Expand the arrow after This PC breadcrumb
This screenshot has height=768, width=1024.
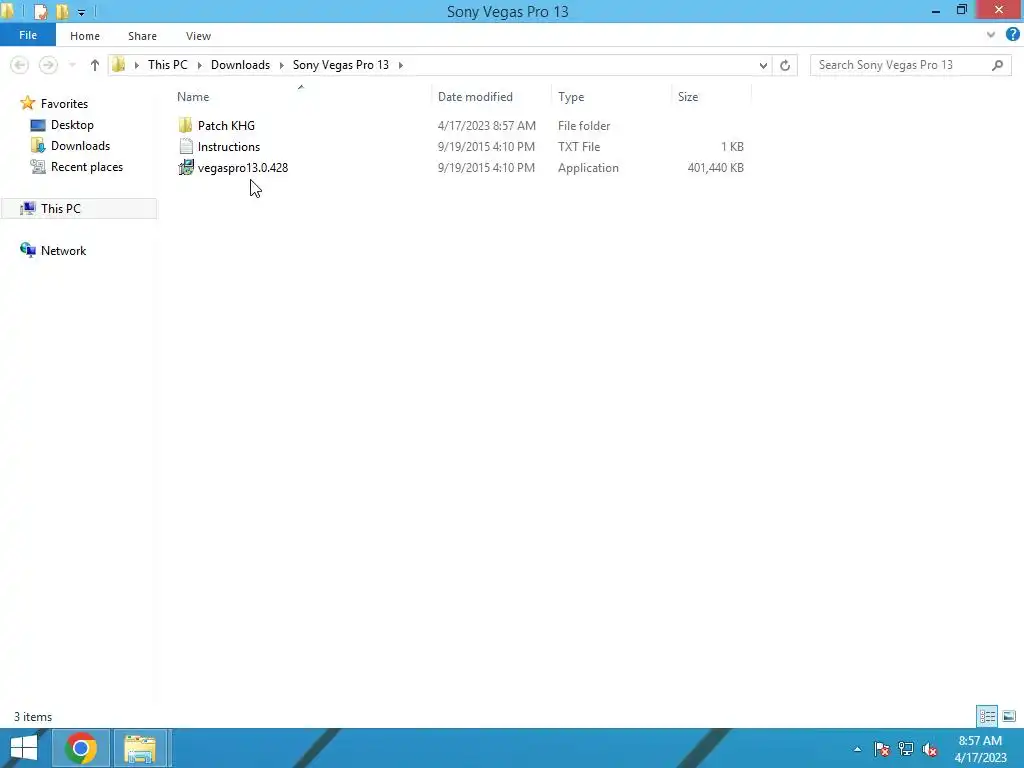(199, 65)
